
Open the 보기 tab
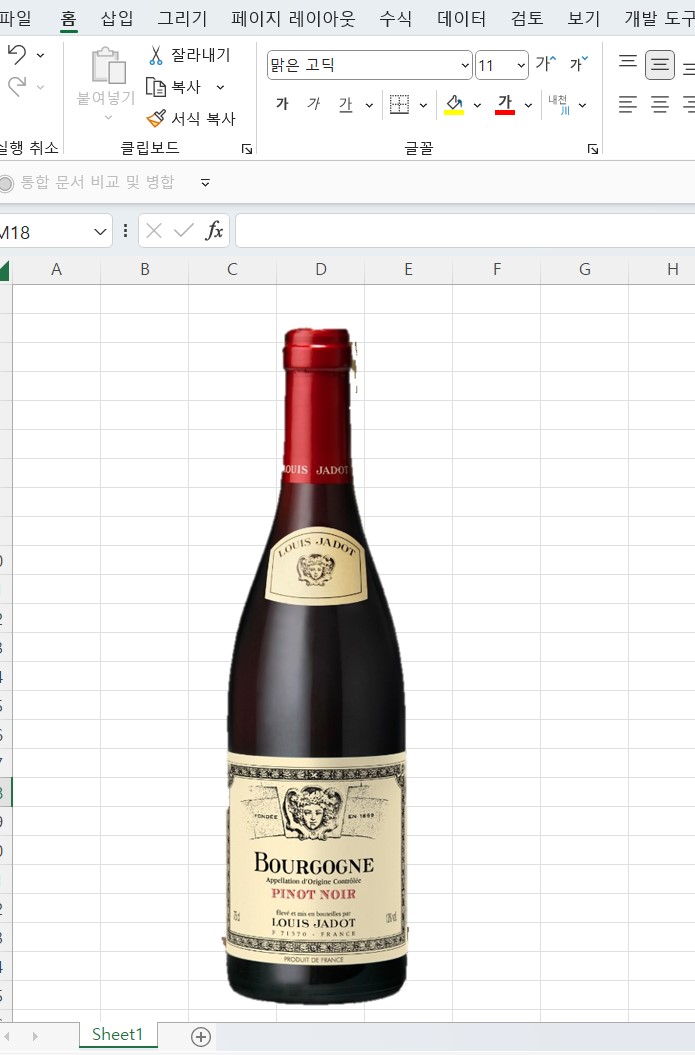pos(584,18)
